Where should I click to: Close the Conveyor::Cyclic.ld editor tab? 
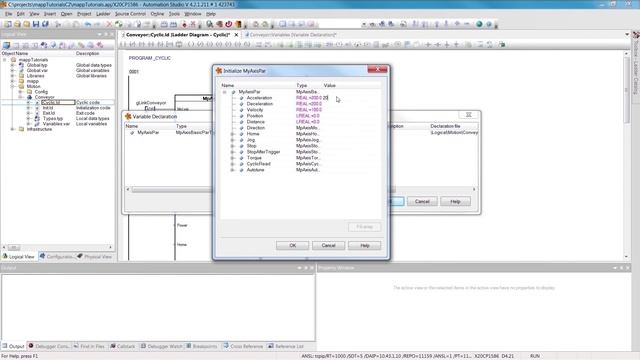pyautogui.click(x=236, y=35)
